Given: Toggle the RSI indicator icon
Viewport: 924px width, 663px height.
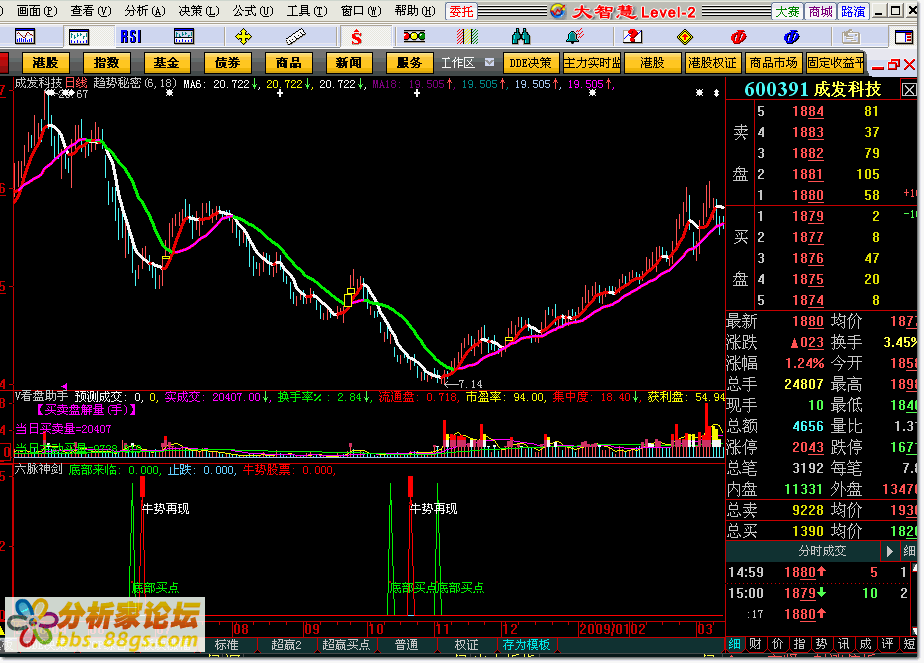Looking at the screenshot, I should [x=131, y=37].
